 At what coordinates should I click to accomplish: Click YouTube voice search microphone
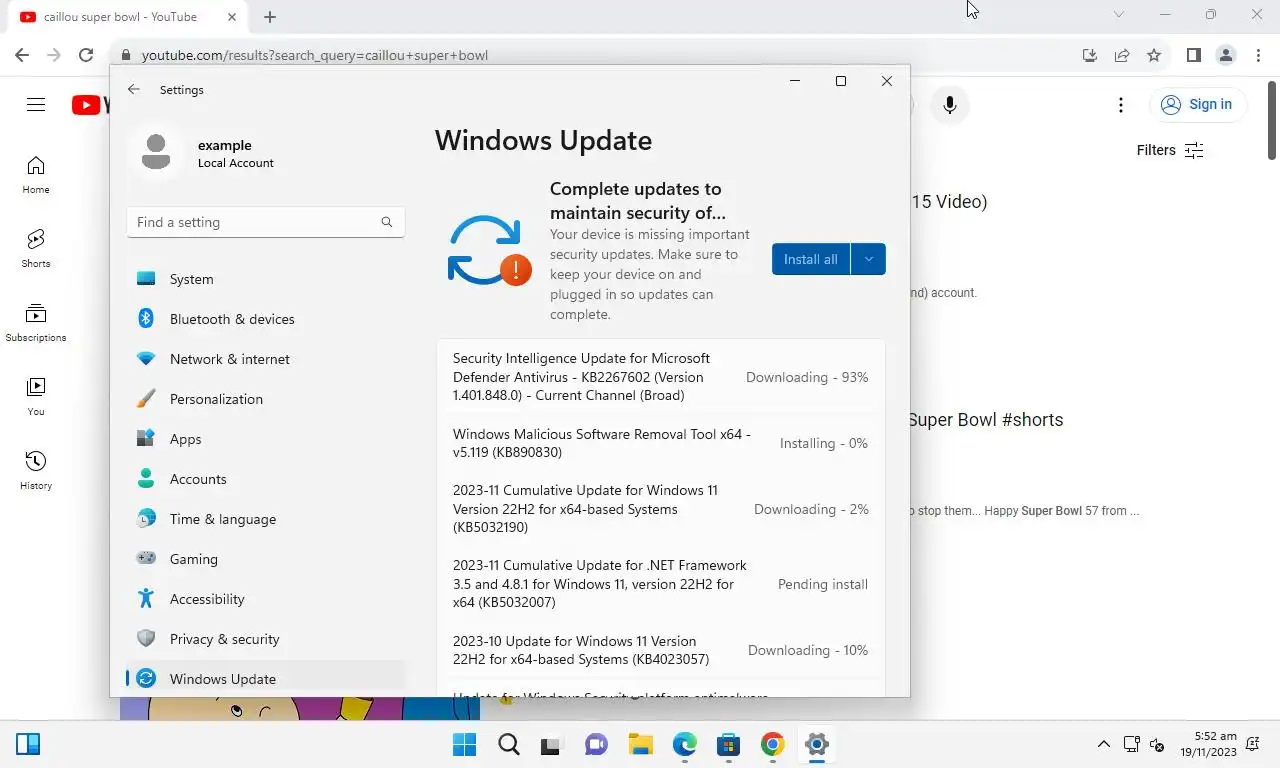click(x=950, y=104)
